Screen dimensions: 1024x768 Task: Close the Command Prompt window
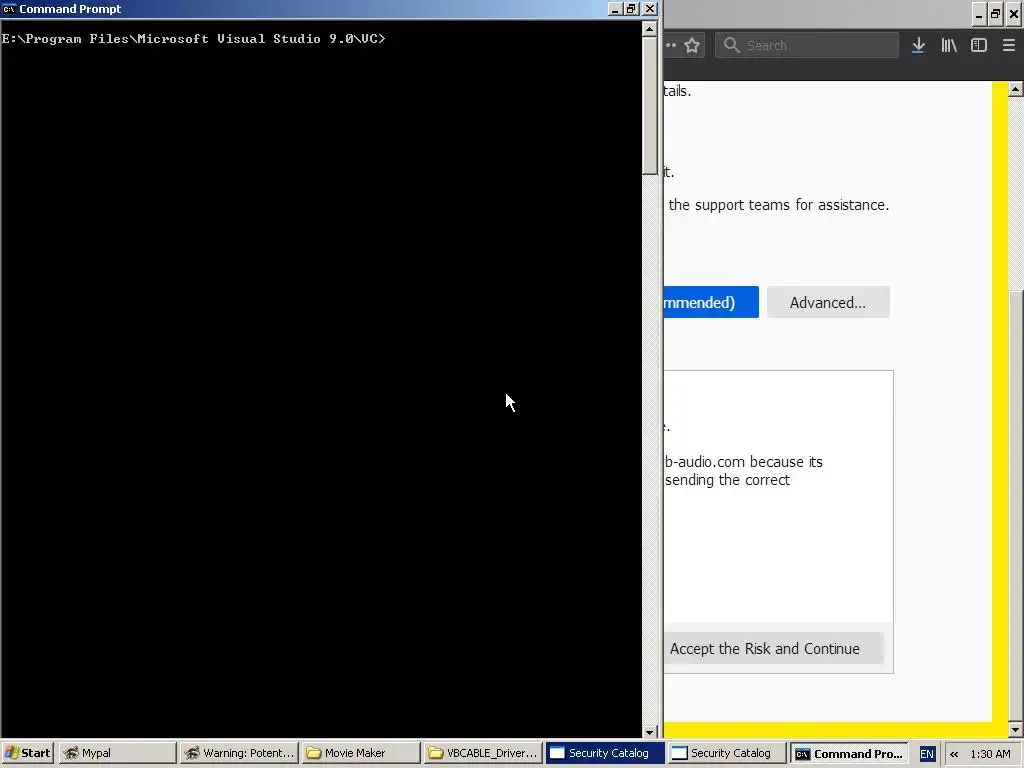[650, 9]
